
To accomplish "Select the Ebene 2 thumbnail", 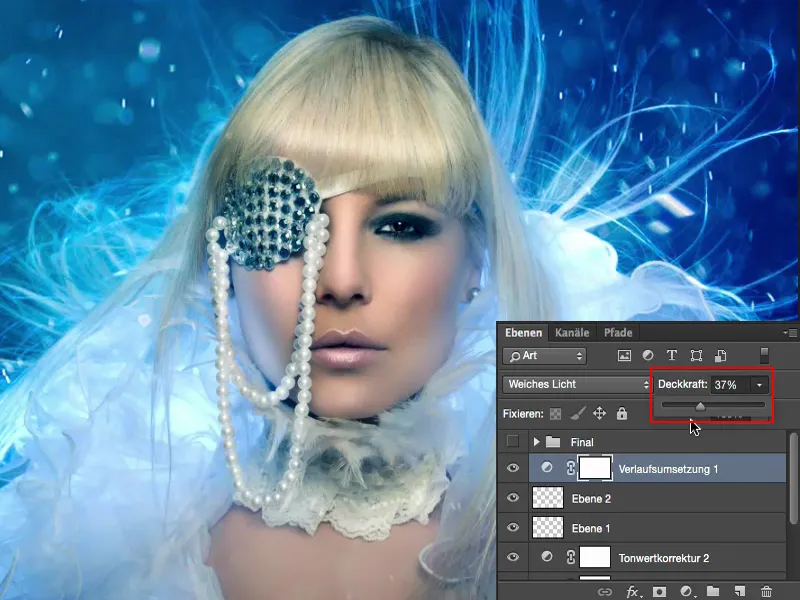I will tap(548, 498).
